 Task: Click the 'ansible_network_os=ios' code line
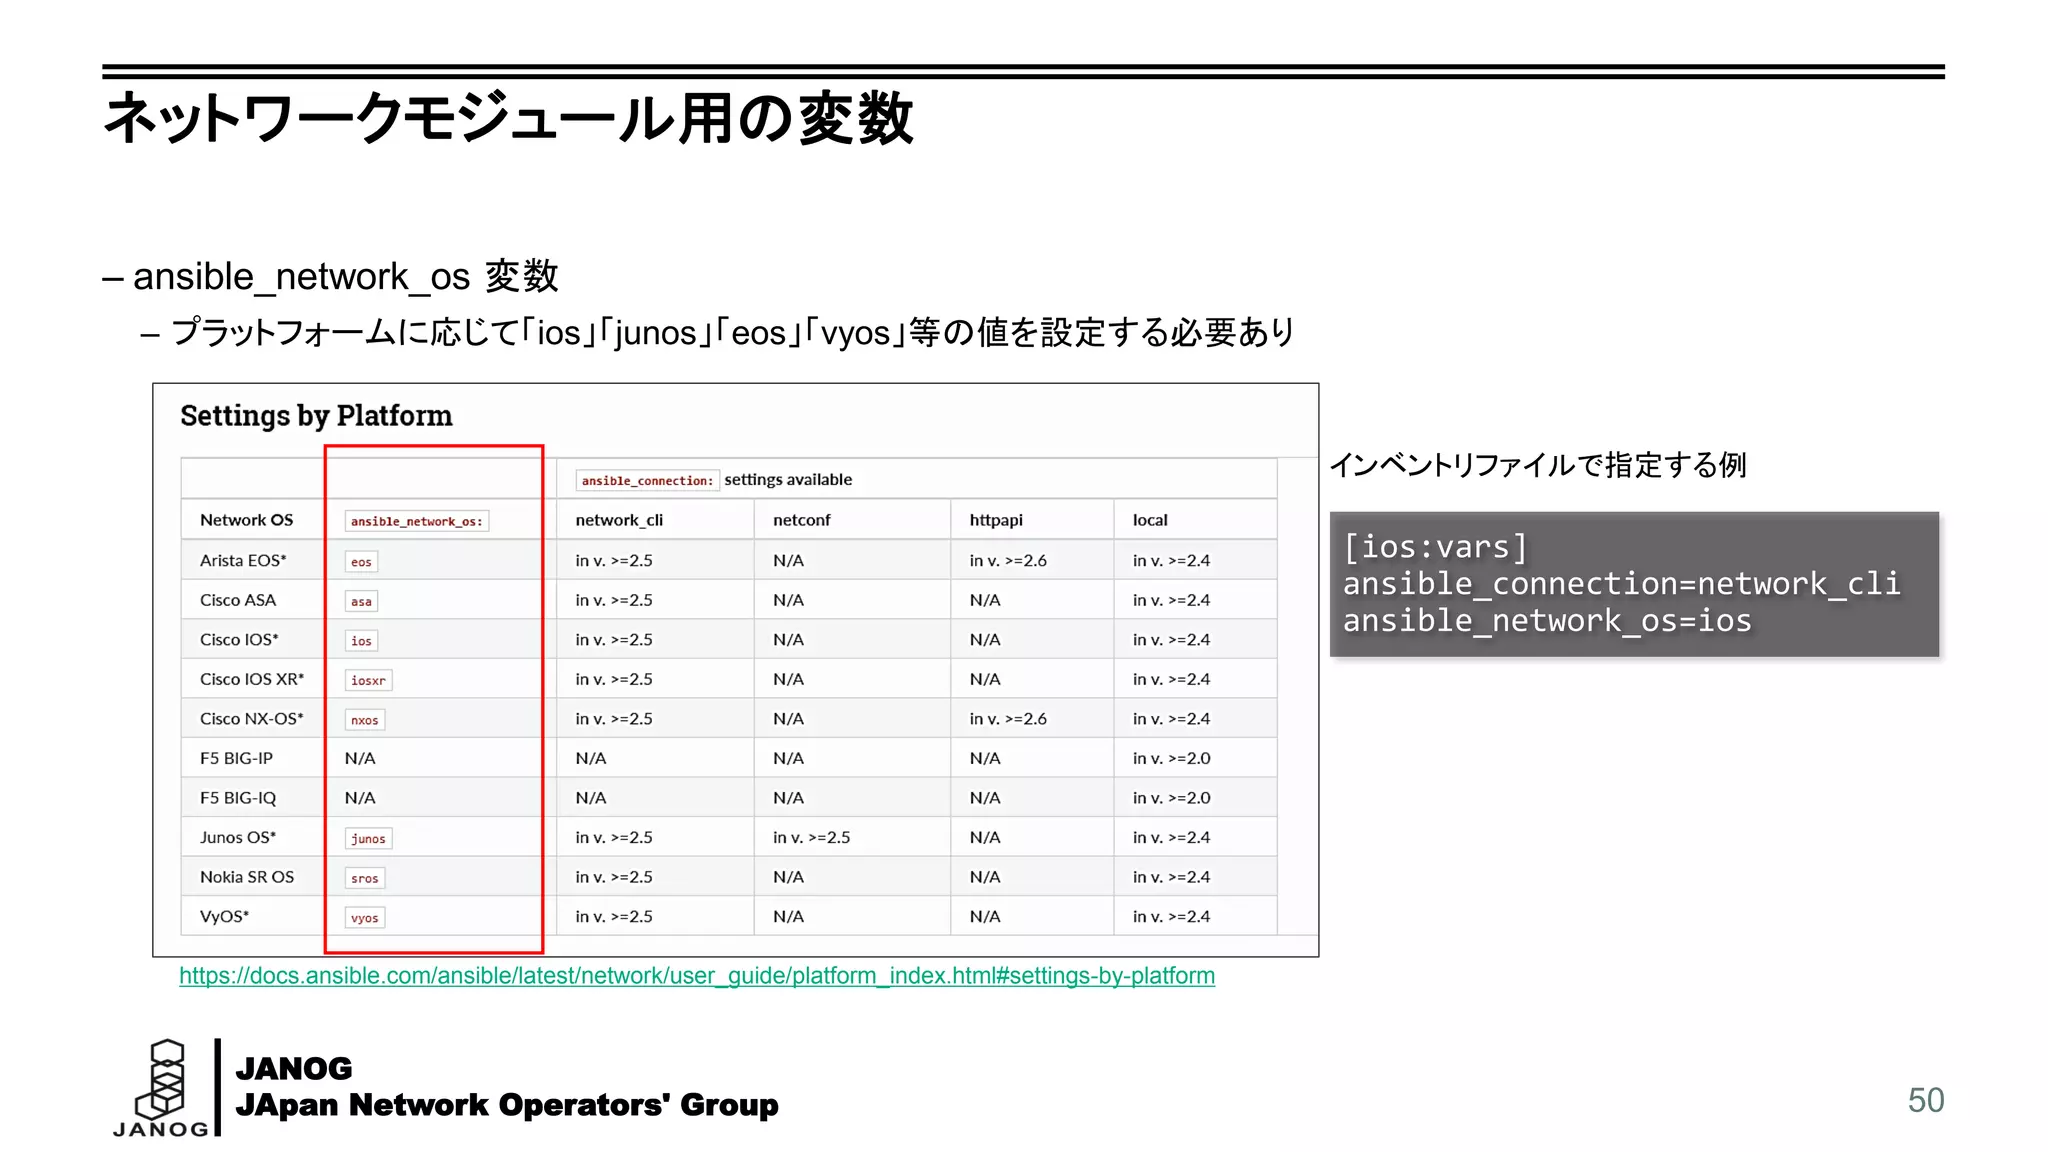point(1547,621)
